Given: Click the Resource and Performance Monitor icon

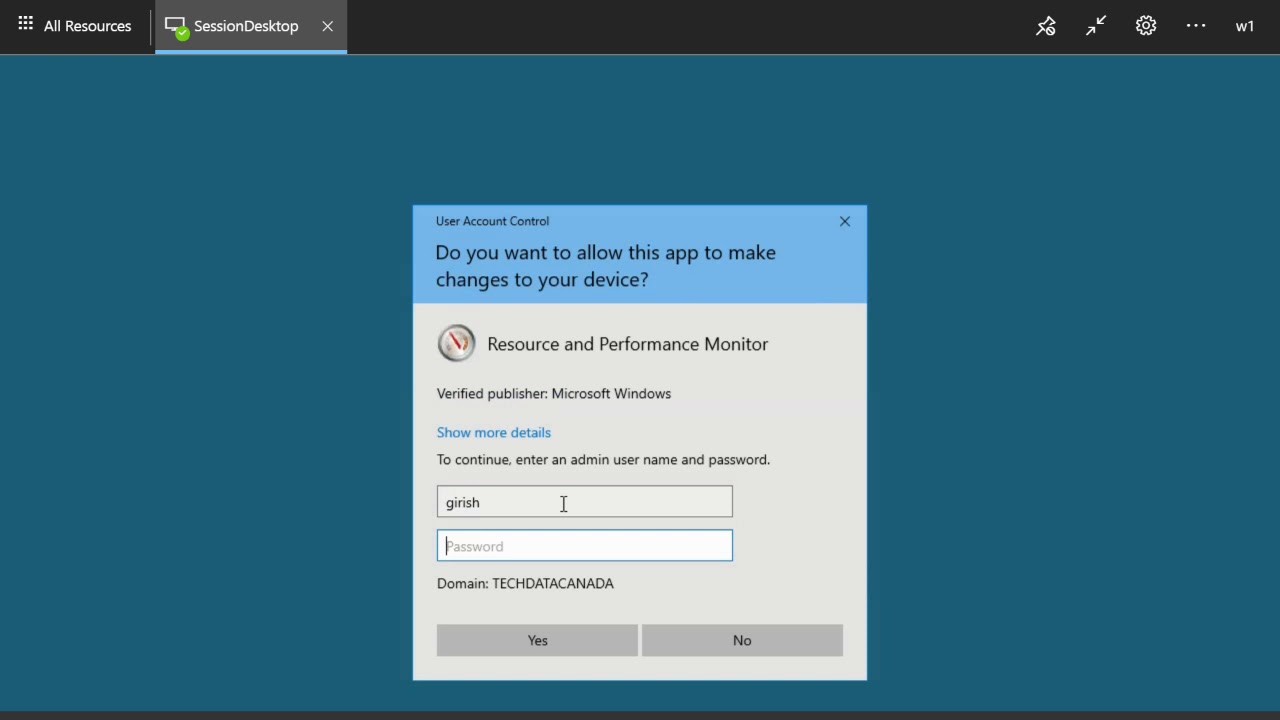Looking at the screenshot, I should (456, 343).
